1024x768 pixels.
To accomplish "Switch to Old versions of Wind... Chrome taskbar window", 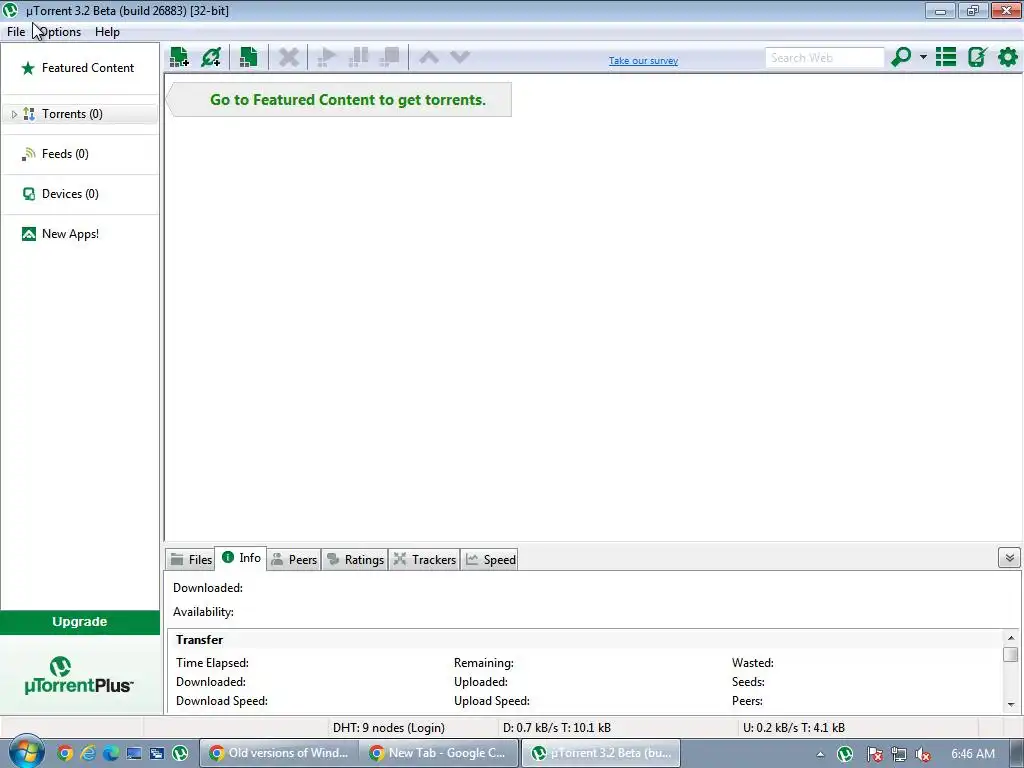I will 280,753.
